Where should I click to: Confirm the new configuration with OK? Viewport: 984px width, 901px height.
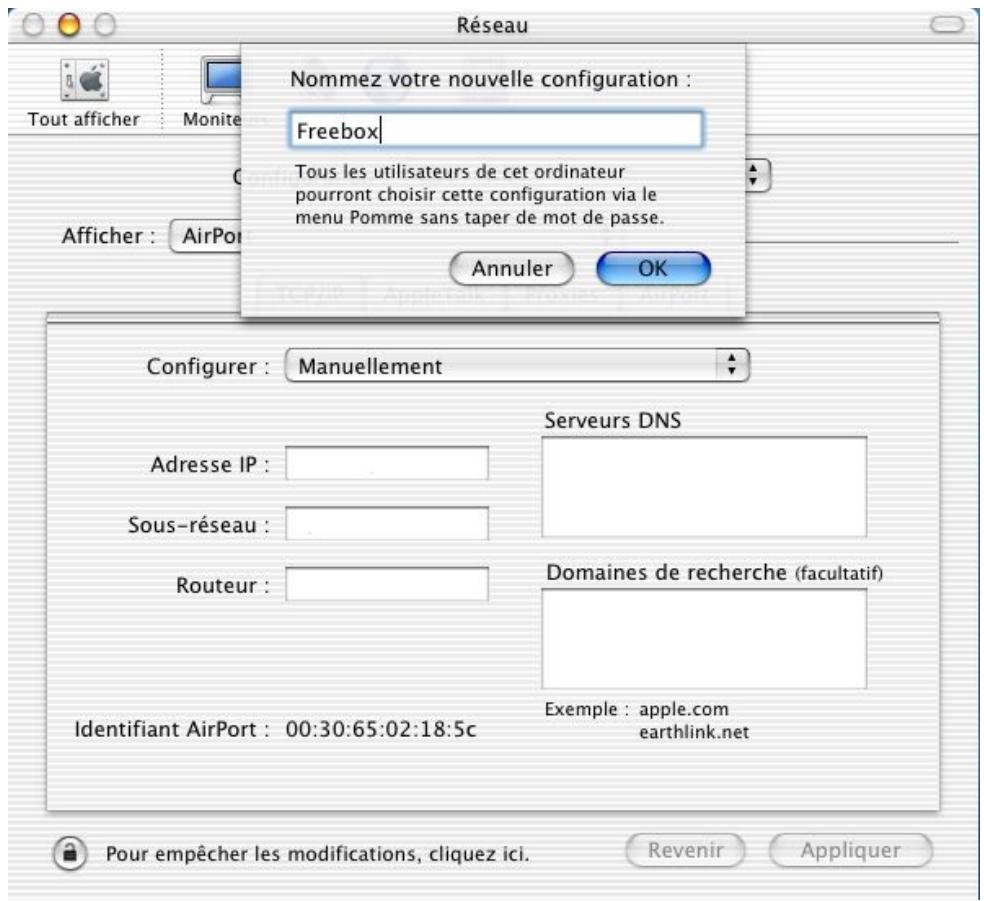tap(653, 269)
